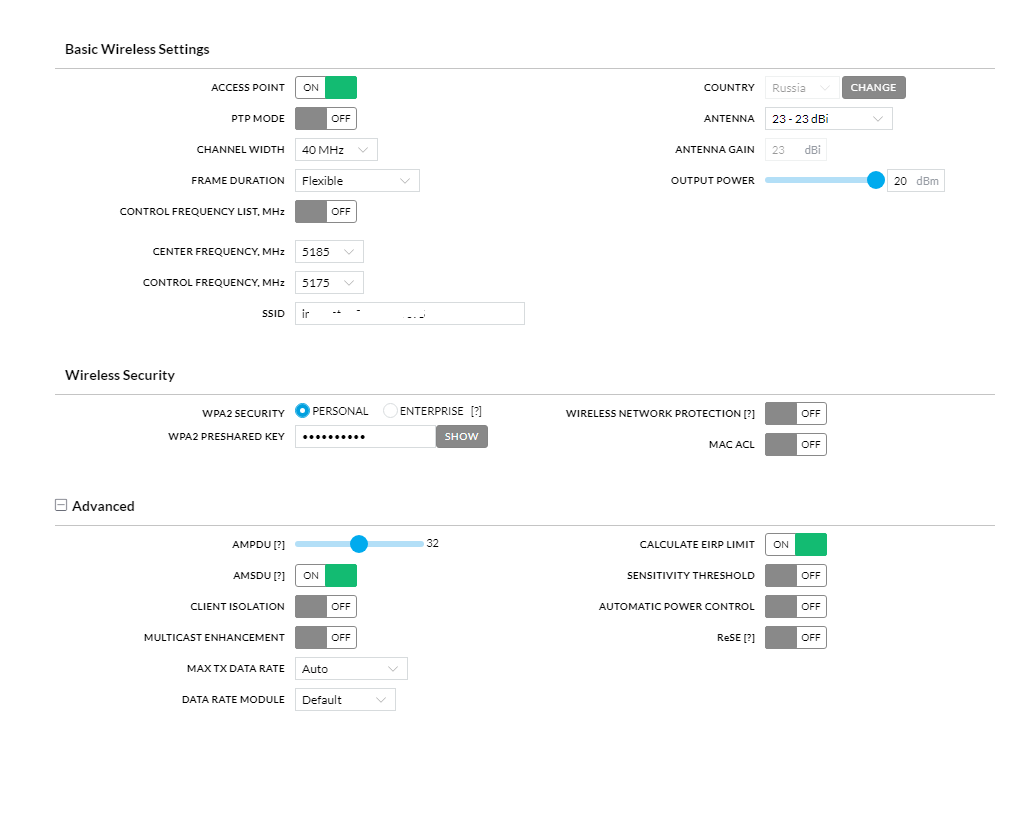
Task: Click the AMPDU slider knob
Action: [x=359, y=544]
